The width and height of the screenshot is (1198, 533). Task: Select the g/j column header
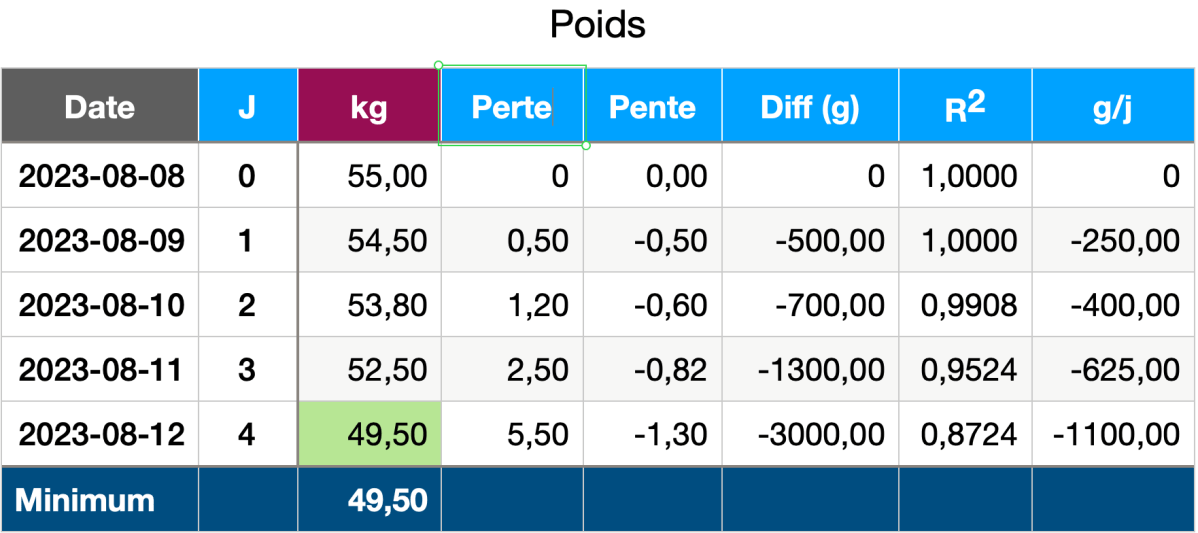(1111, 107)
